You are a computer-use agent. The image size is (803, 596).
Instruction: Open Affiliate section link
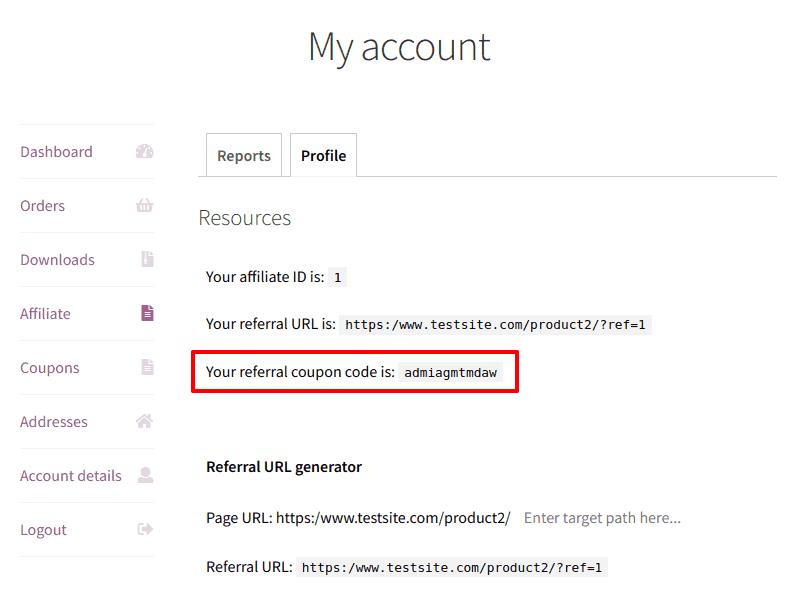pos(45,314)
